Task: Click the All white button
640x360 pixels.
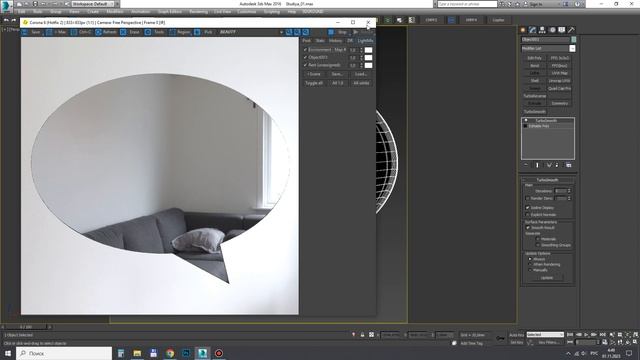Action: click(361, 83)
